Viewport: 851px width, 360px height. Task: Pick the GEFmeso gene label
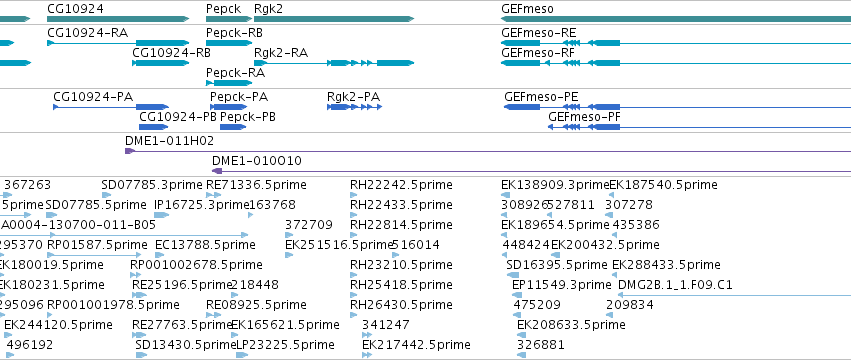(528, 9)
